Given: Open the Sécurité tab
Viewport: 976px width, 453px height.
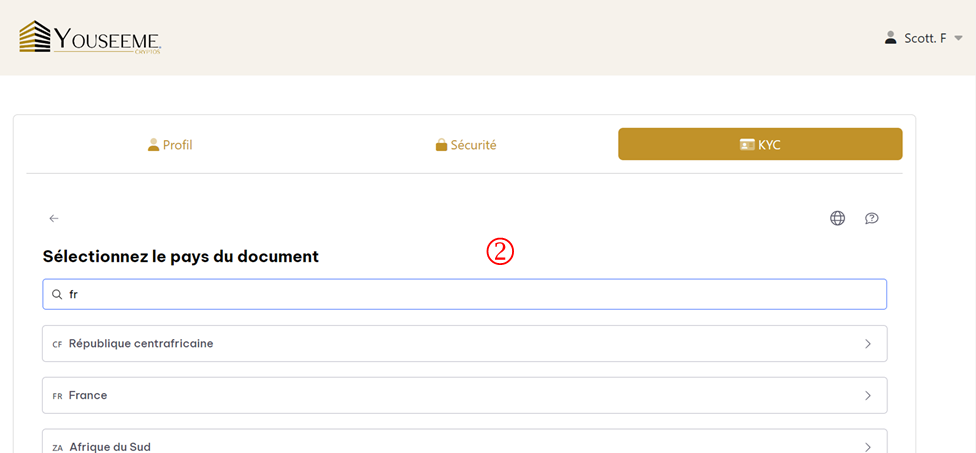Looking at the screenshot, I should 466,145.
